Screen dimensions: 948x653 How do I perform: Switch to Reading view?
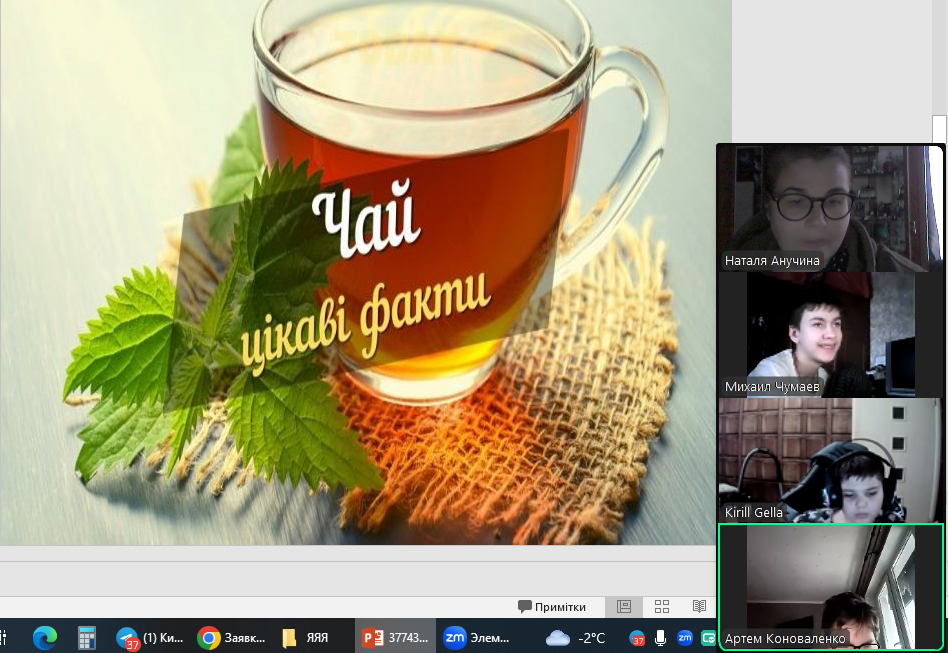(700, 606)
